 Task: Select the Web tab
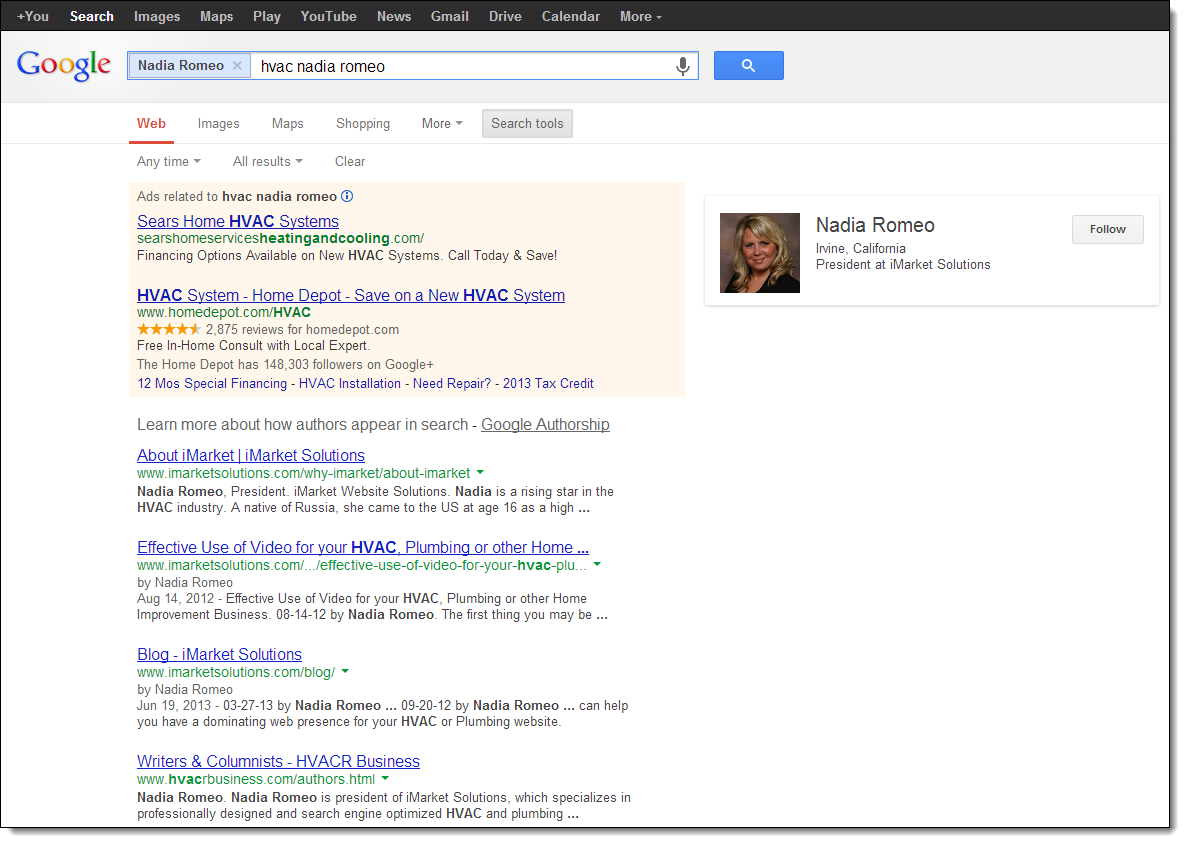[151, 124]
